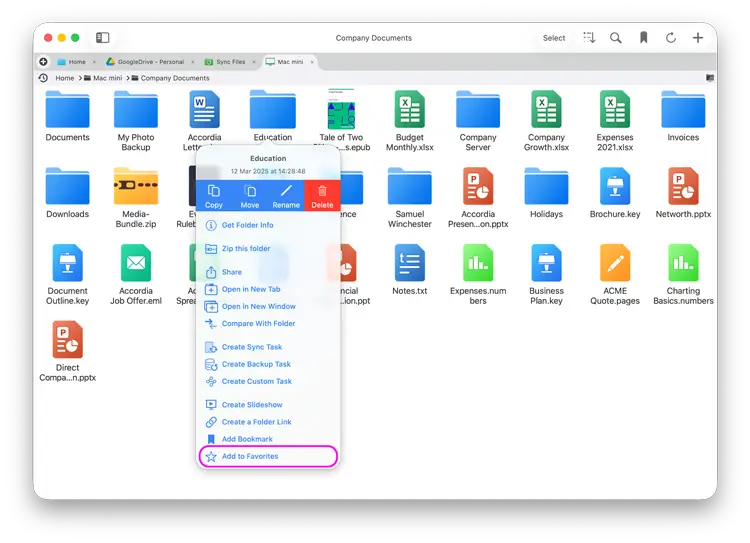
Task: Open the sort options dropdown icon
Action: click(589, 38)
